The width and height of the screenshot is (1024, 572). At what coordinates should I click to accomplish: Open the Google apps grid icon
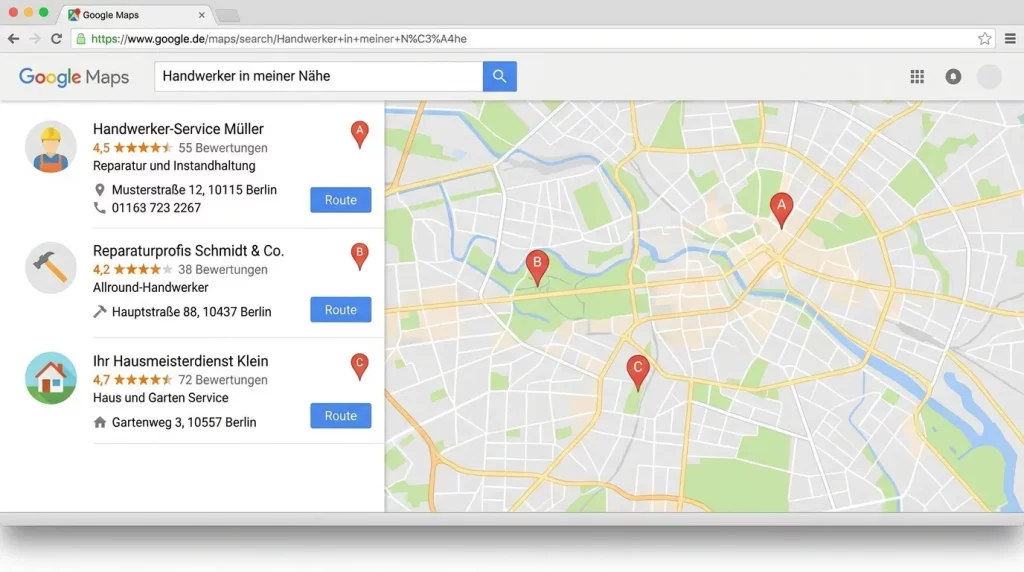pos(917,76)
